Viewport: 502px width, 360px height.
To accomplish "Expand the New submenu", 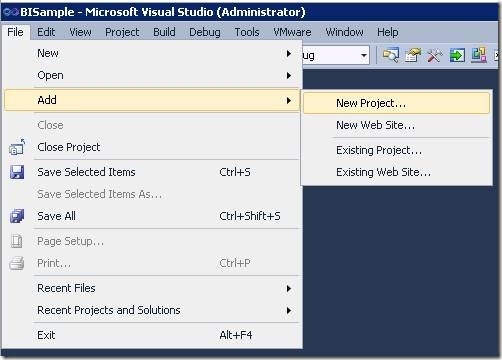I will [x=152, y=53].
